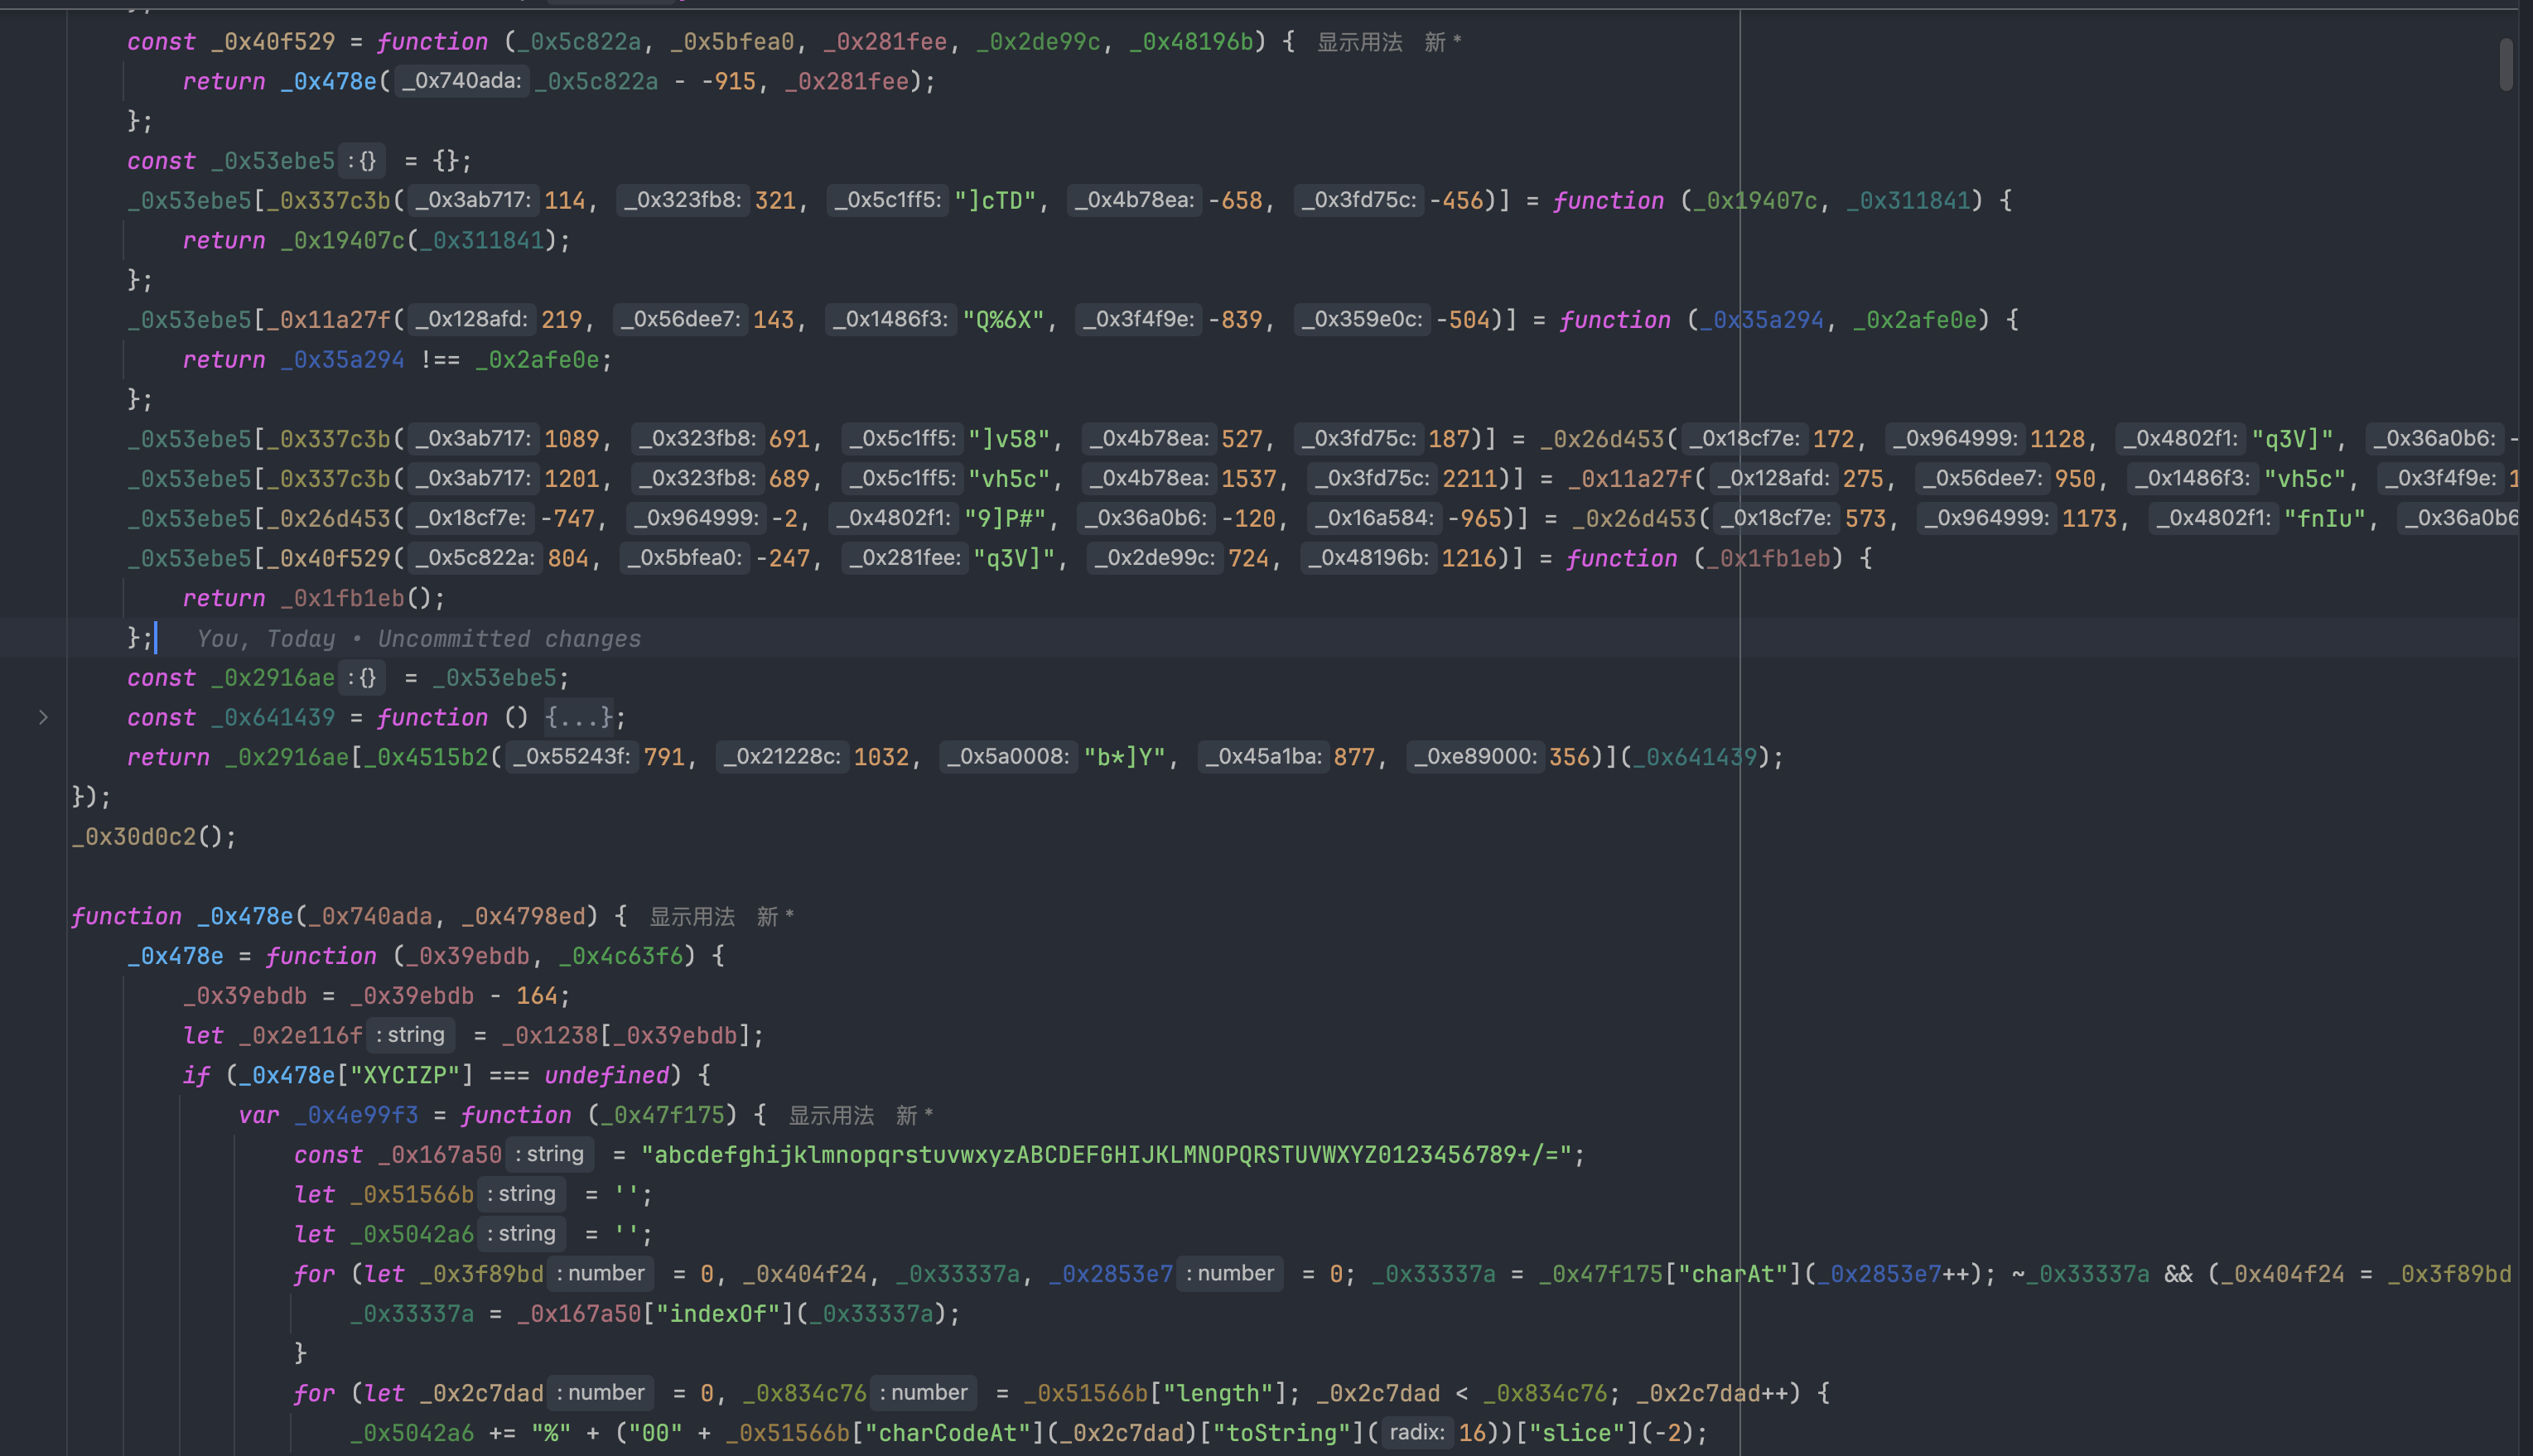Click 显示用法 hint beside var _0x4e99f3
Screen dimensions: 2533x1456
click(x=830, y=1115)
